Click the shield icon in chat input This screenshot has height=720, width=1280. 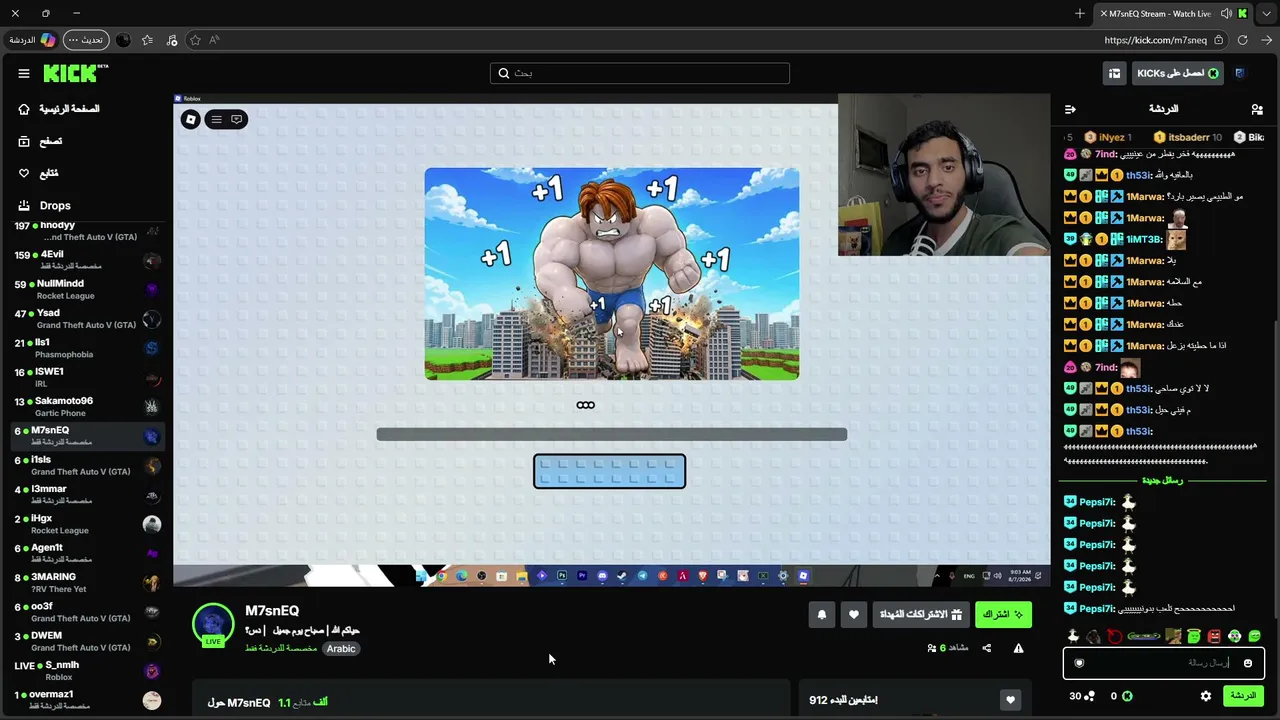pyautogui.click(x=1079, y=663)
